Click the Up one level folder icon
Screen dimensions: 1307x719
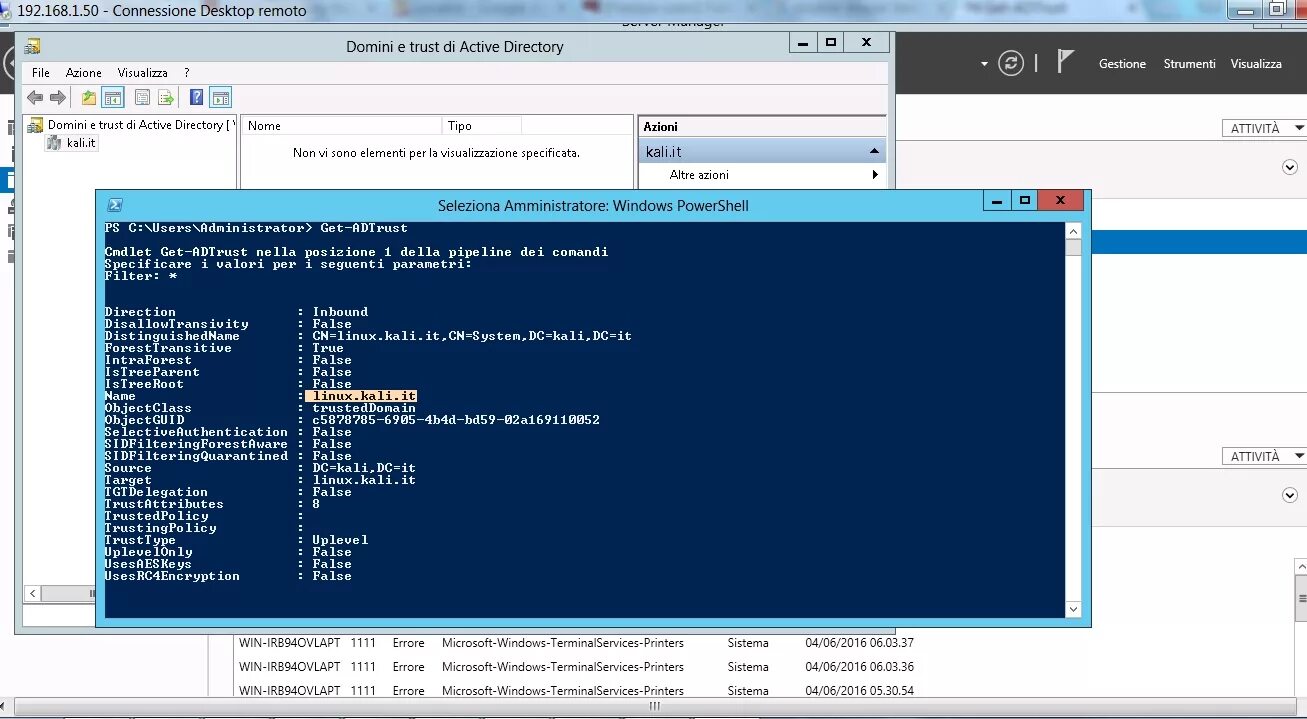point(89,98)
